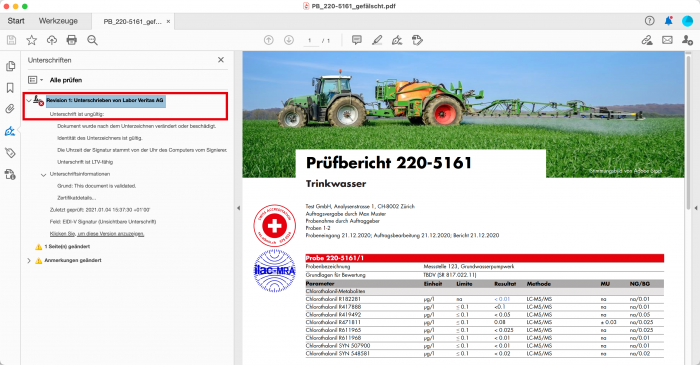Click the Chlorothalonil R471811 table row label

pyautogui.click(x=333, y=322)
